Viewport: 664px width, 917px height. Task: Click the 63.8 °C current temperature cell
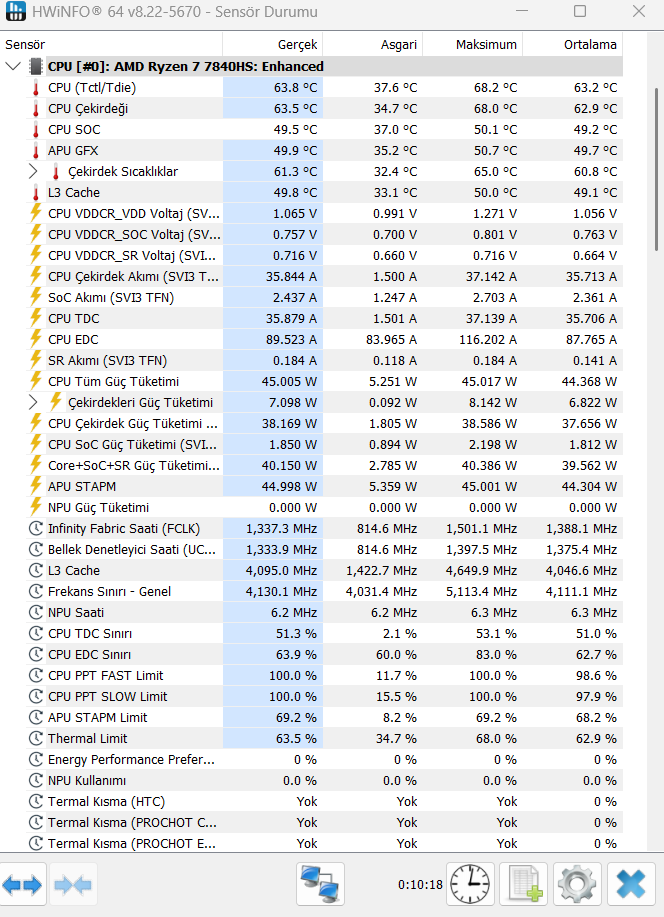point(273,88)
